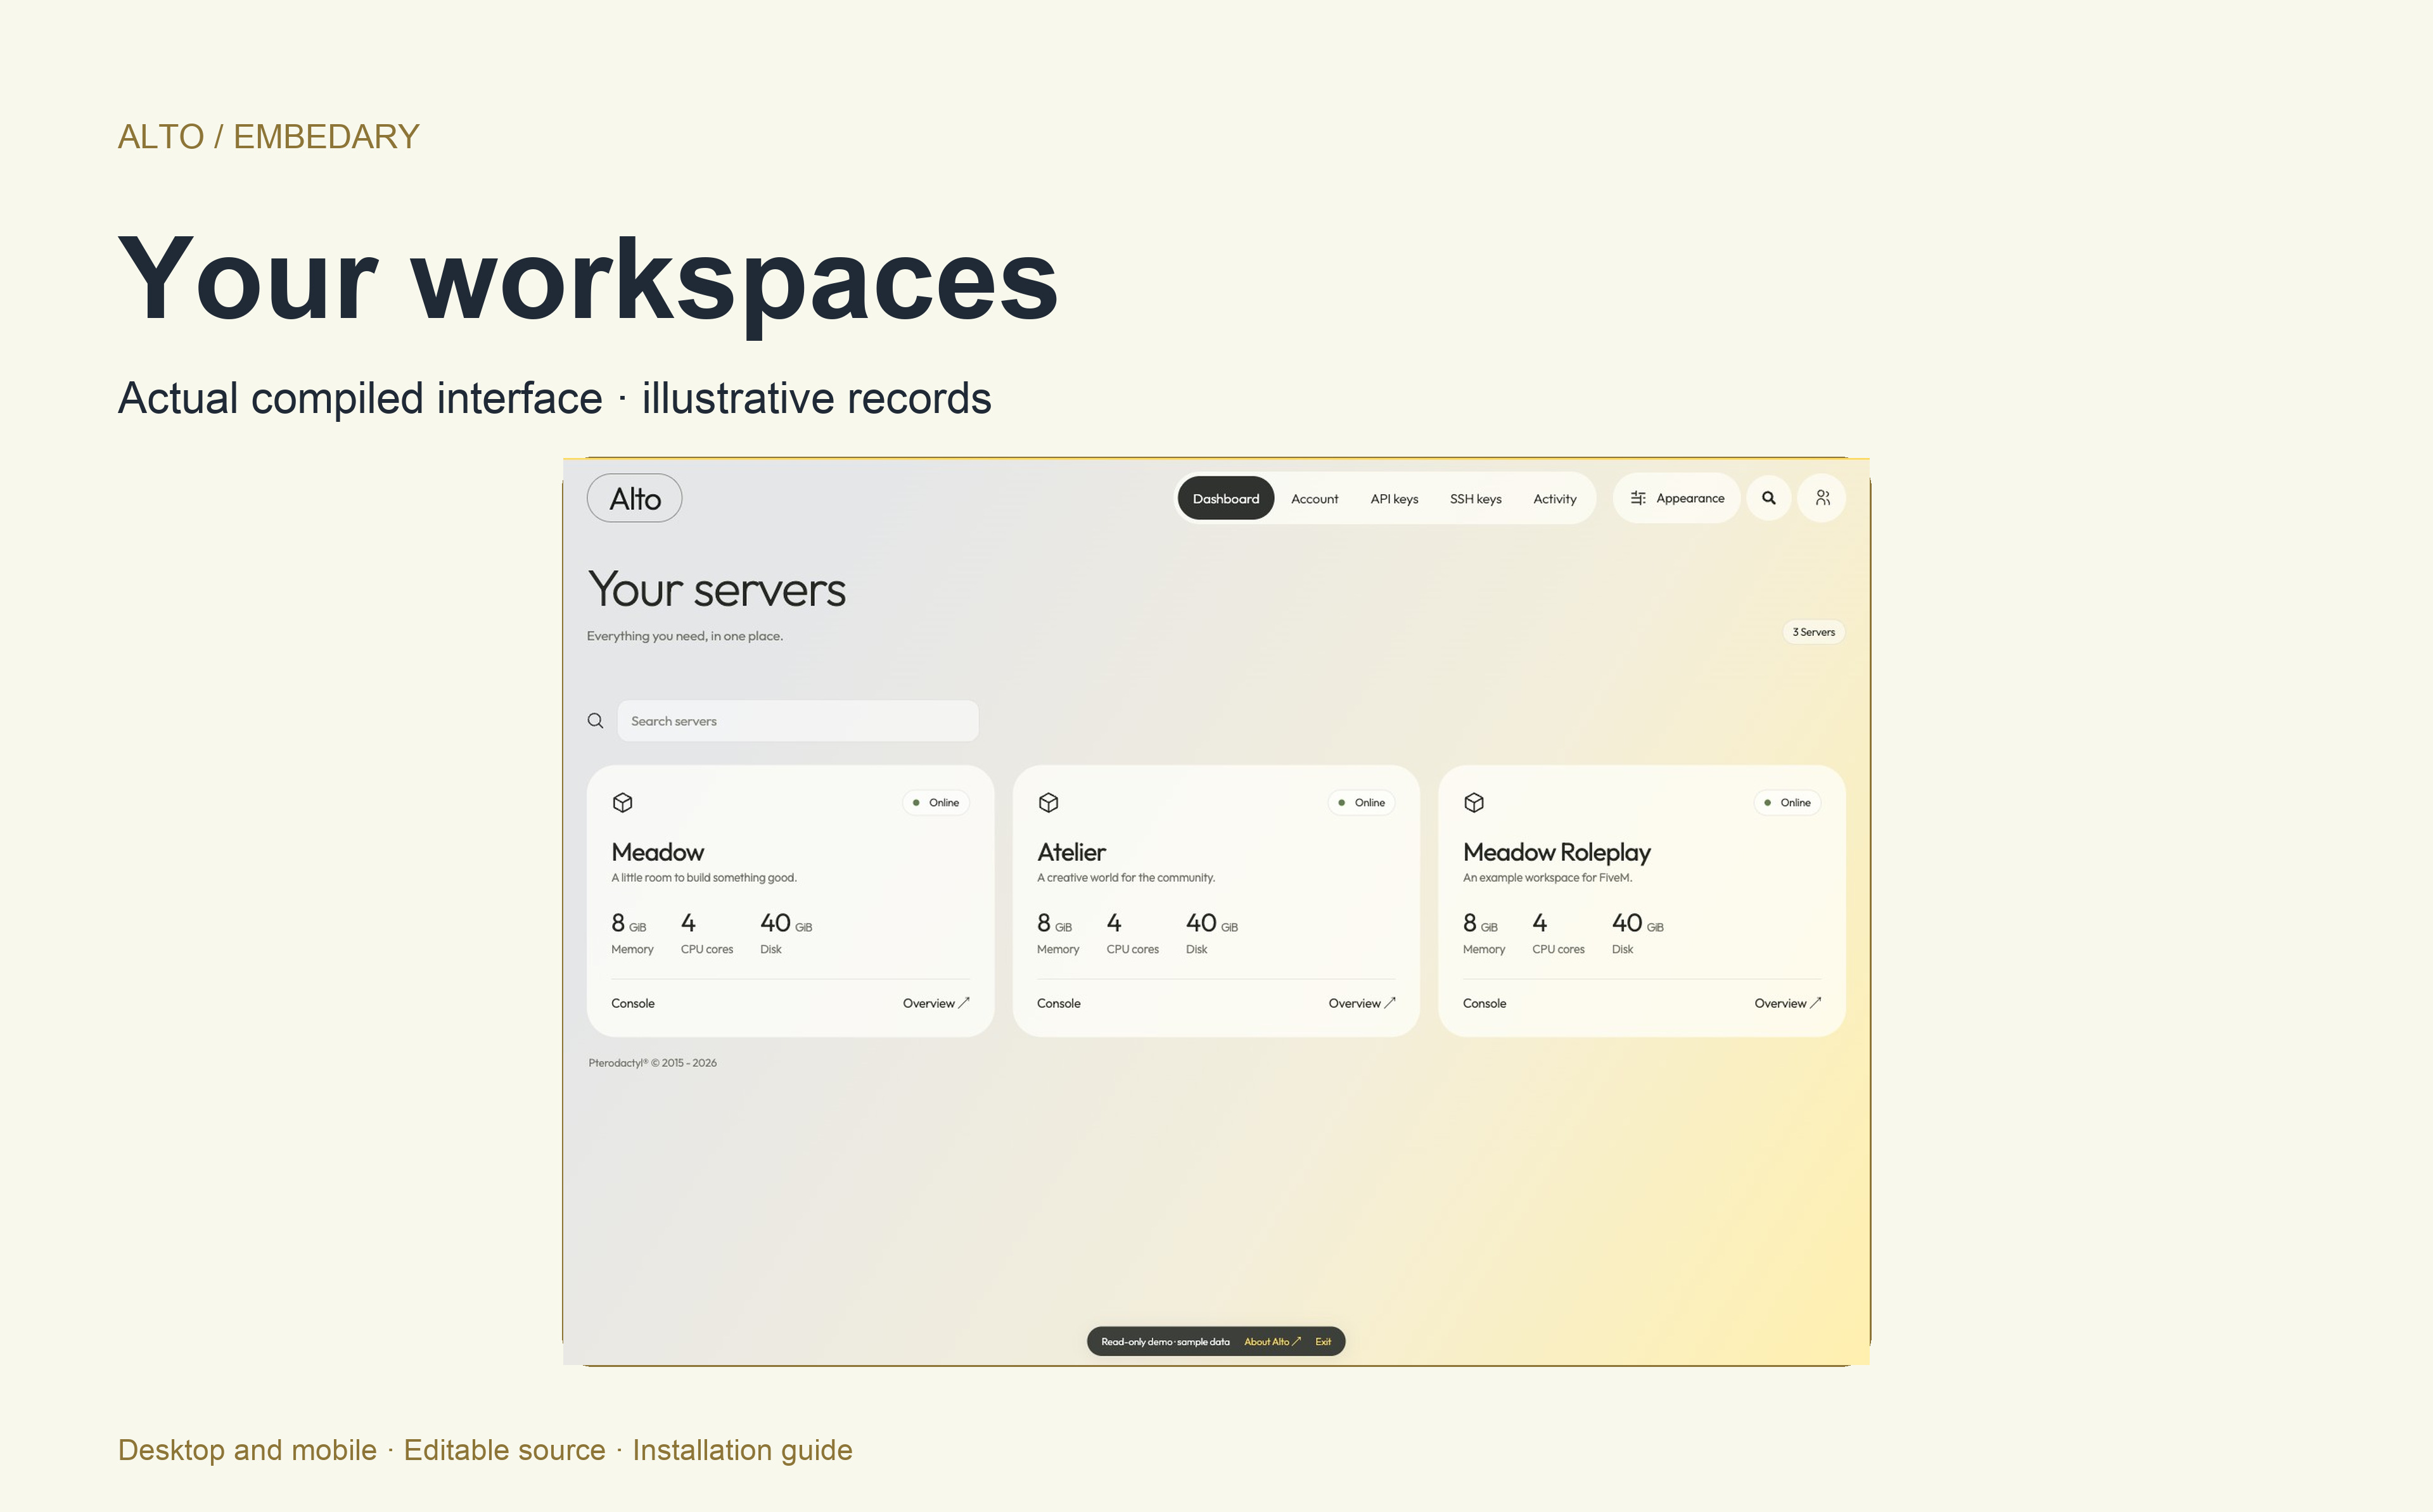The image size is (2433, 1512).
Task: Click the Alto logo badge
Action: [634, 498]
